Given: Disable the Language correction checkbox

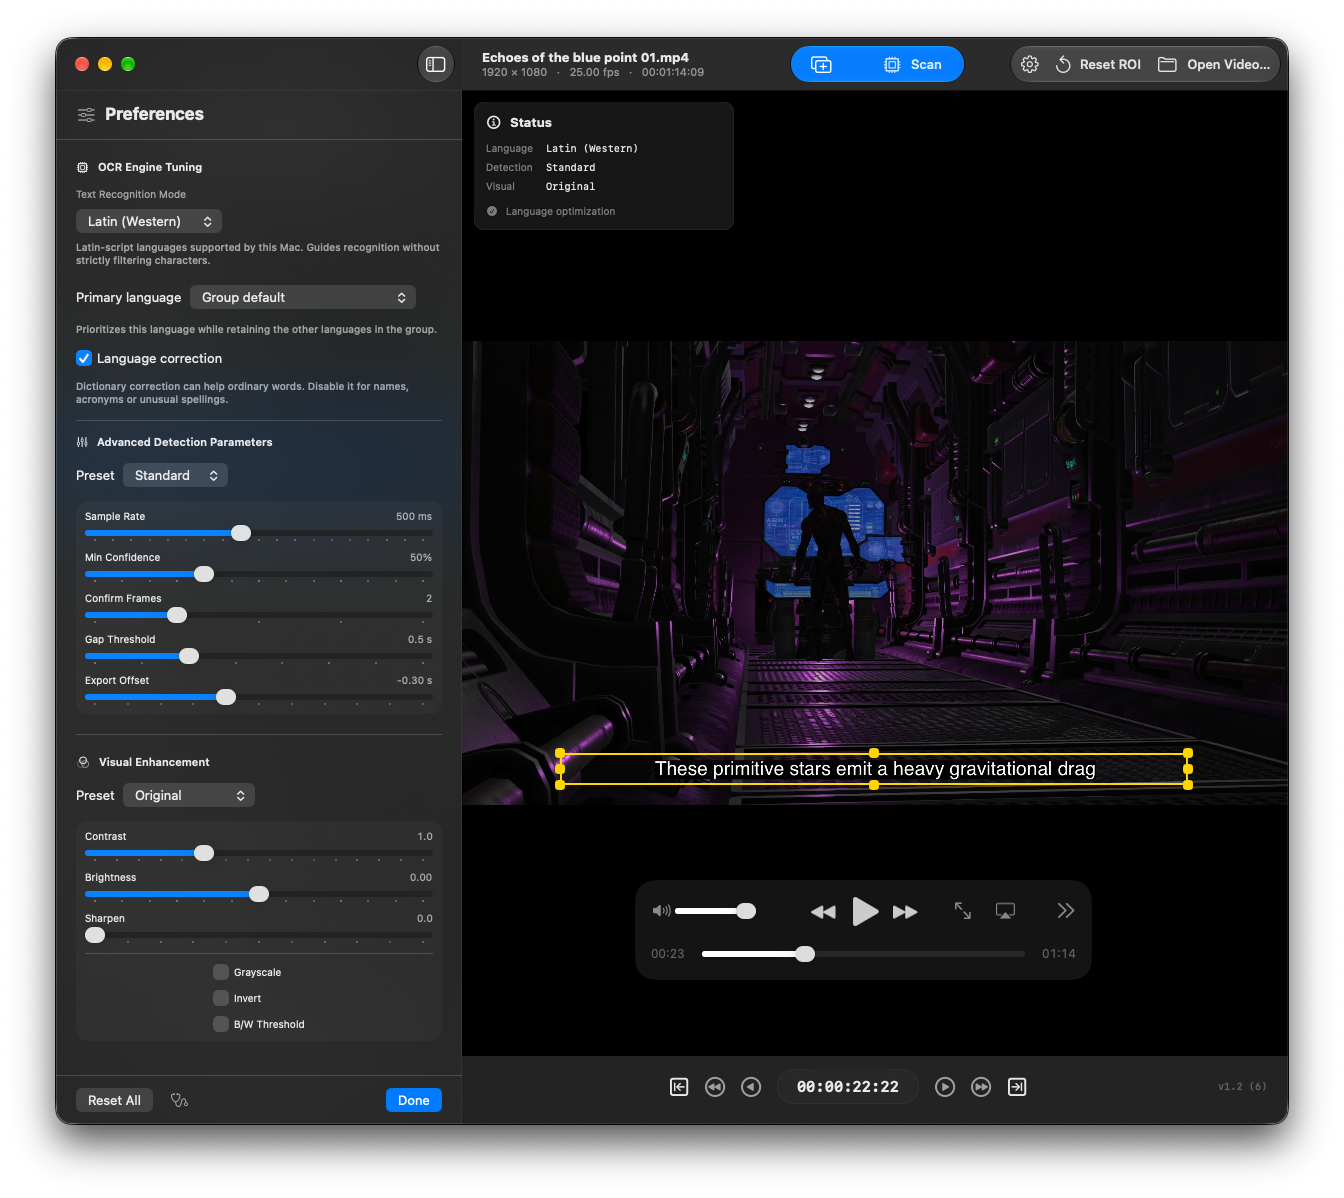Looking at the screenshot, I should coord(84,358).
